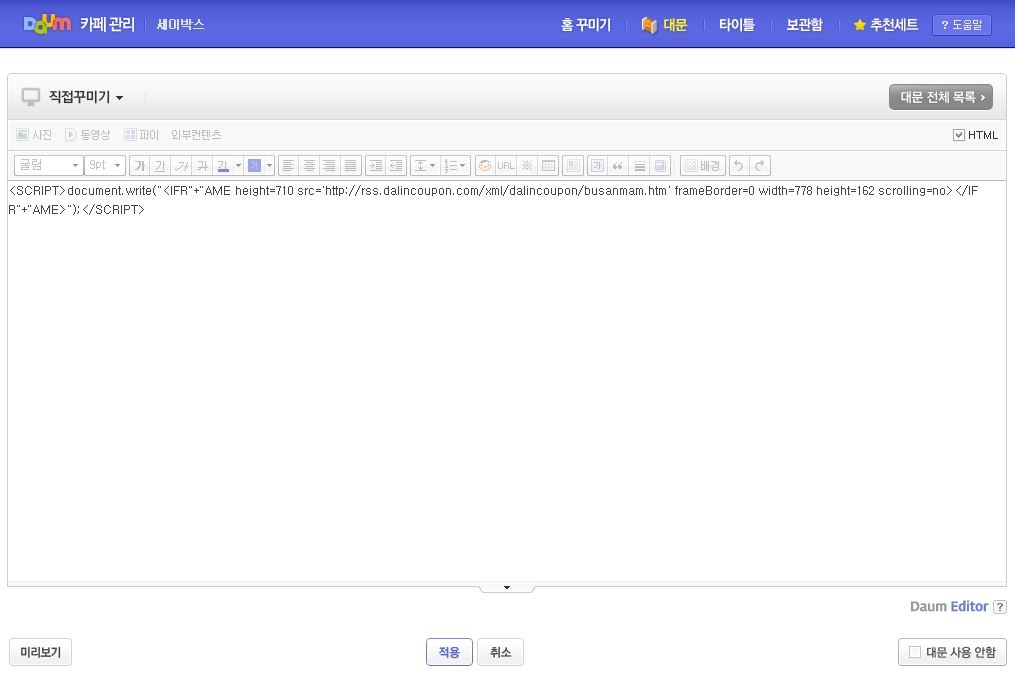This screenshot has height=675, width=1015.
Task: Open text background color dropdown arrow
Action: (269, 166)
